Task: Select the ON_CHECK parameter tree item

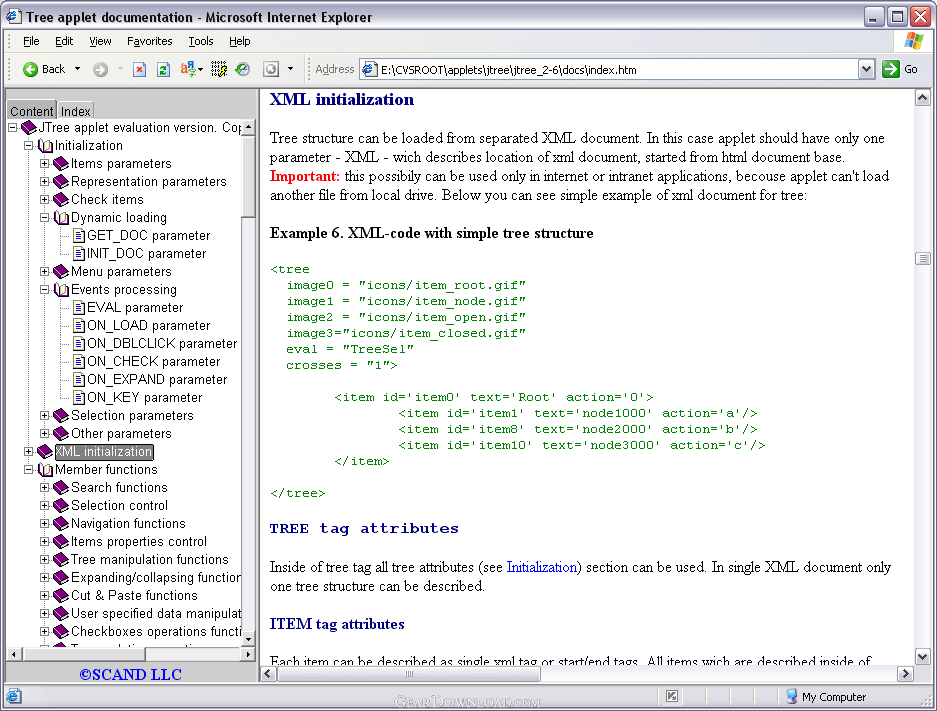Action: point(154,361)
